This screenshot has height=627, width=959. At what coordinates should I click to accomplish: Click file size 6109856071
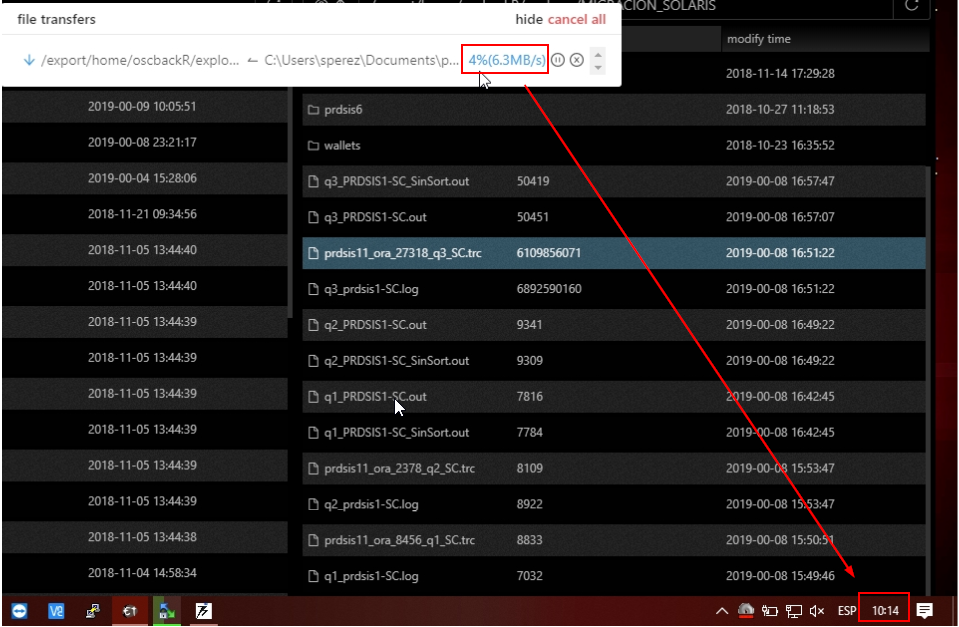(549, 253)
